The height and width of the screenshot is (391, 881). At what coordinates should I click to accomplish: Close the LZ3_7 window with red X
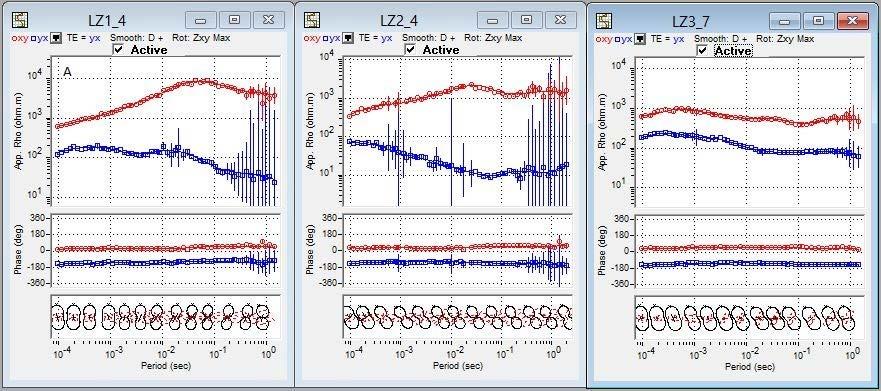(x=852, y=21)
